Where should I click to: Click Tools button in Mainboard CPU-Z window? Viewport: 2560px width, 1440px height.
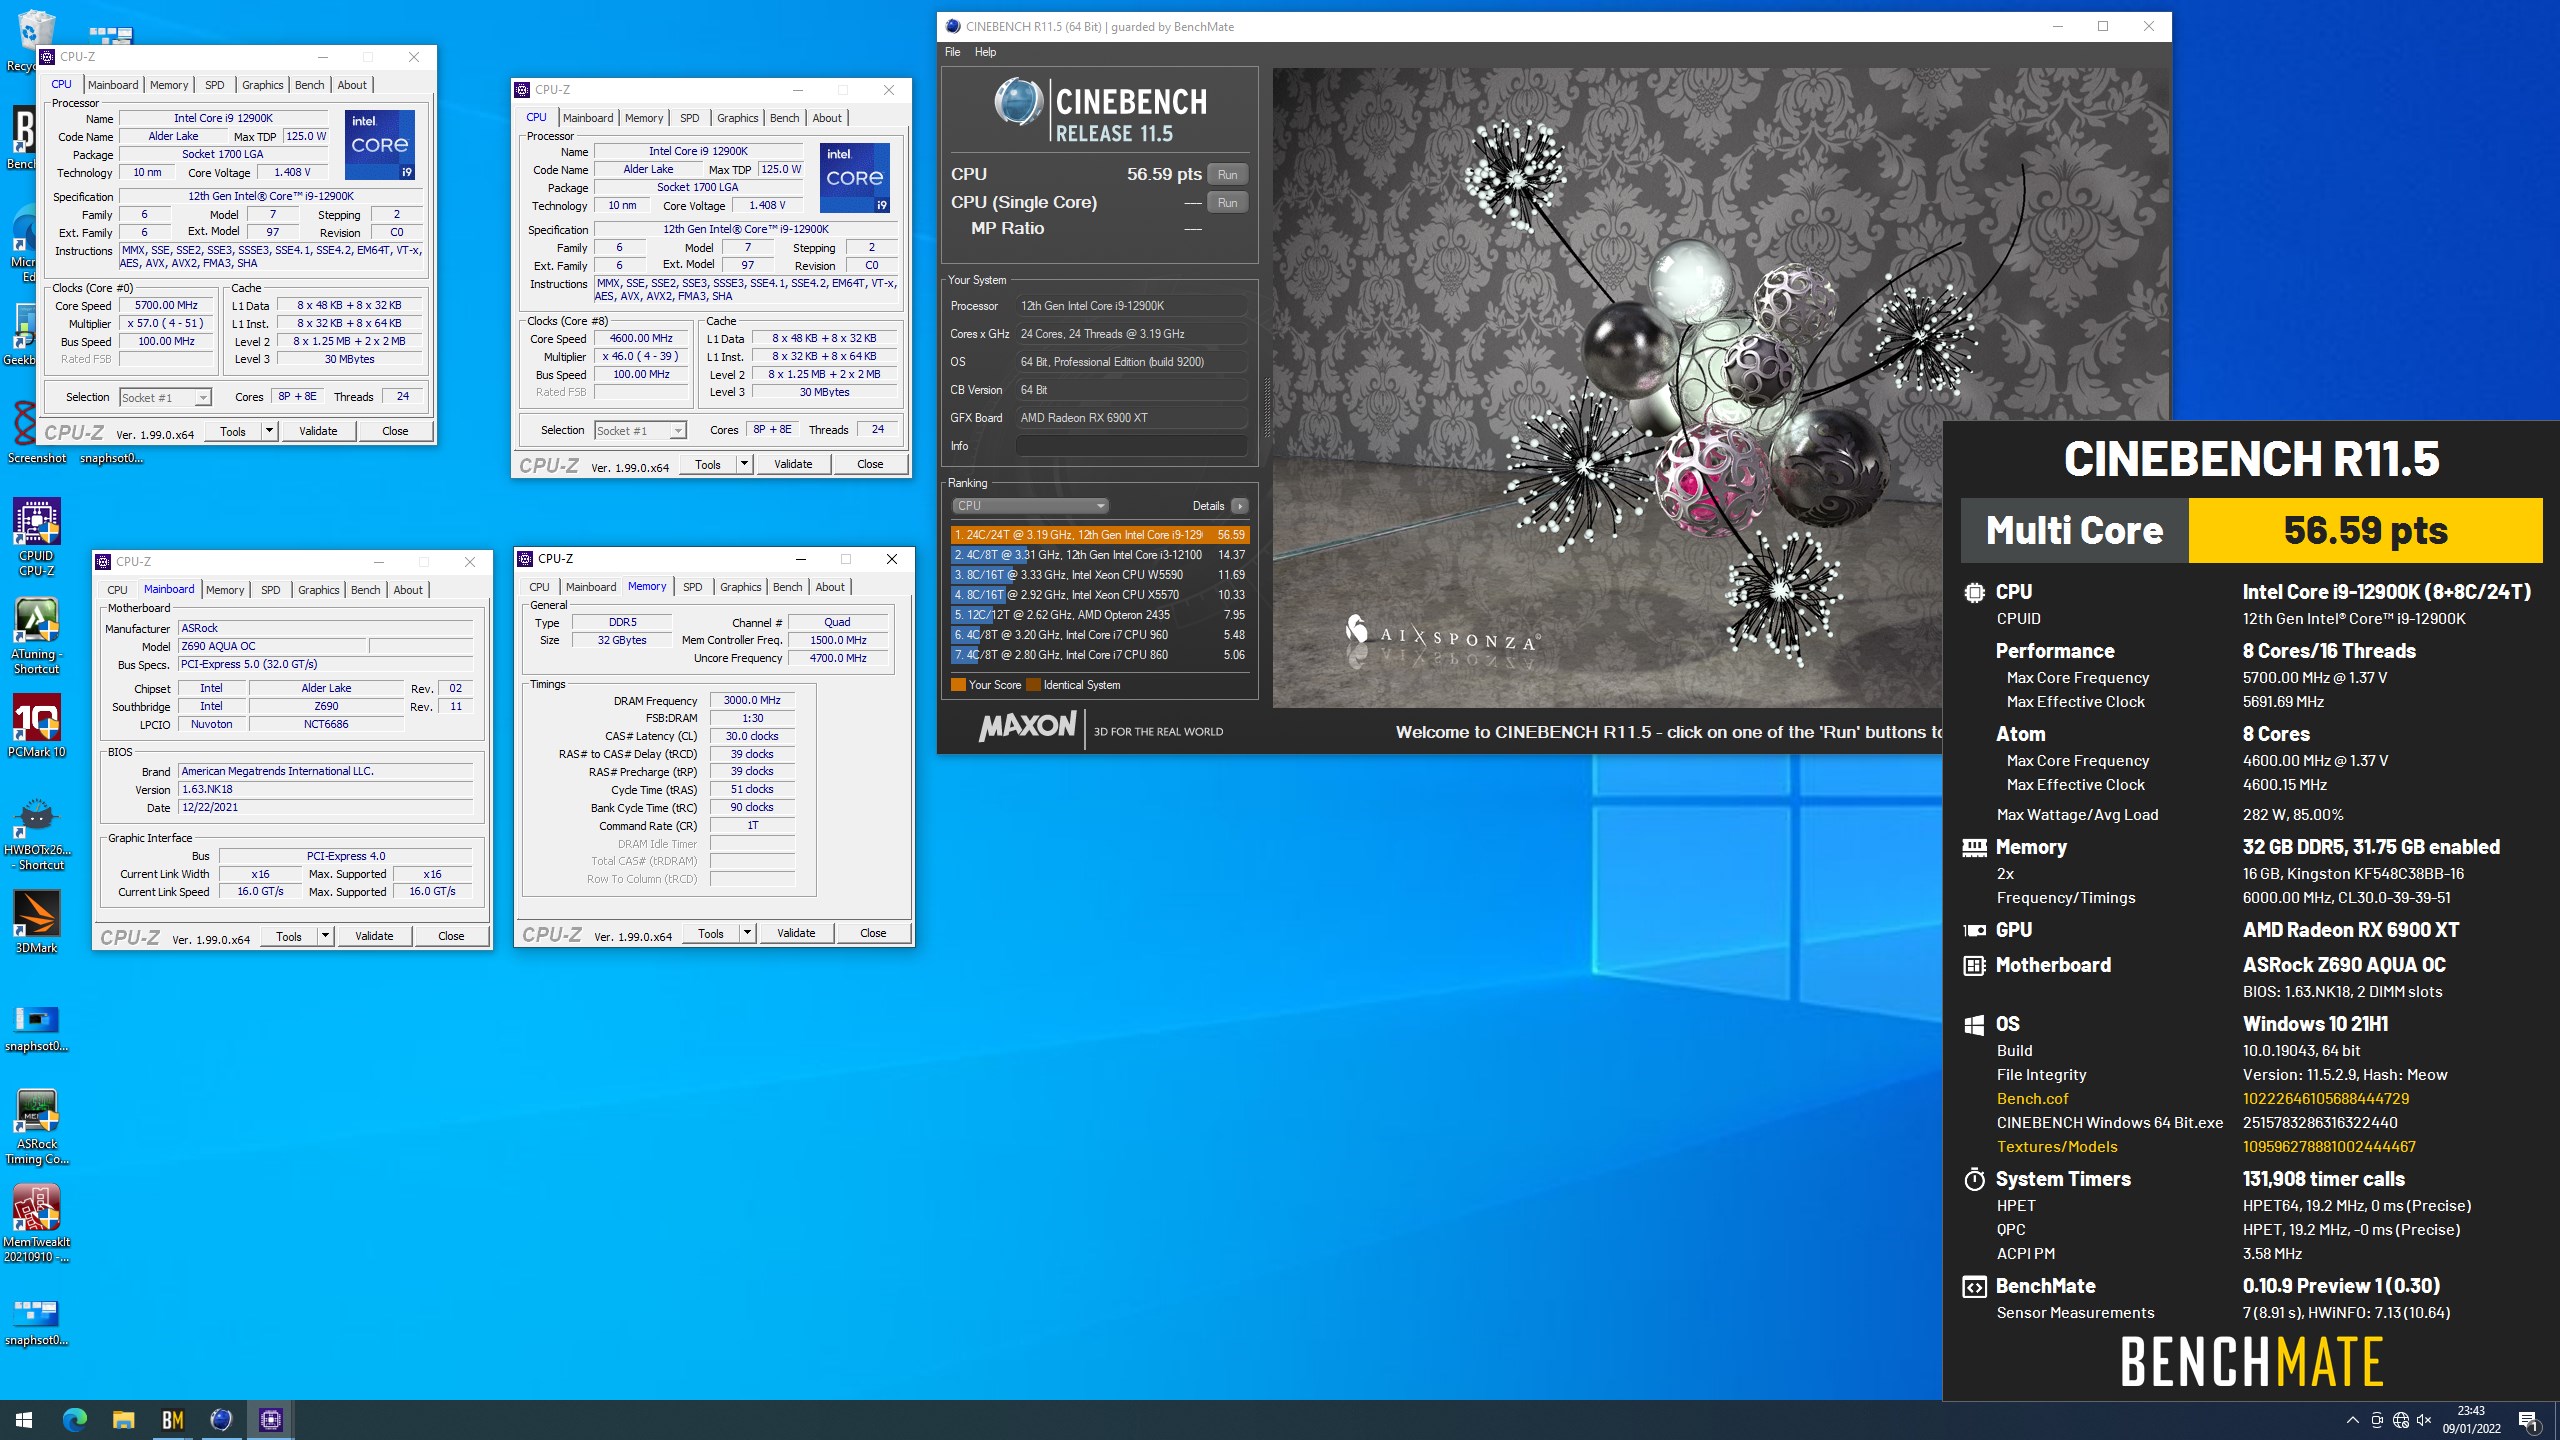coord(289,936)
